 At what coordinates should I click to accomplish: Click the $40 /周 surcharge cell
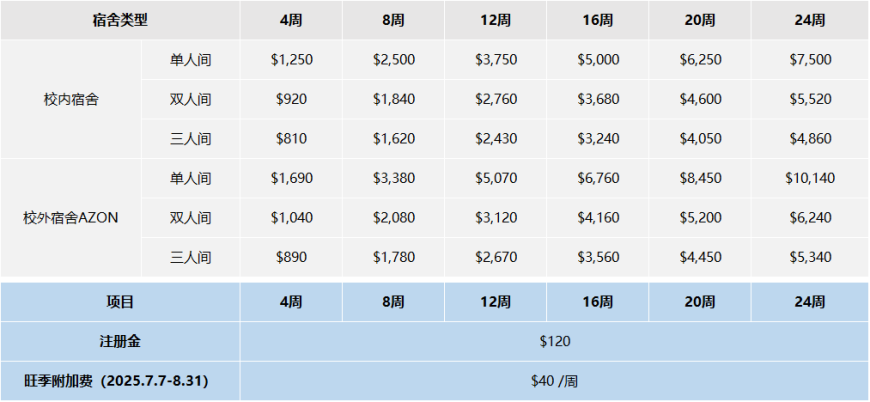point(554,381)
